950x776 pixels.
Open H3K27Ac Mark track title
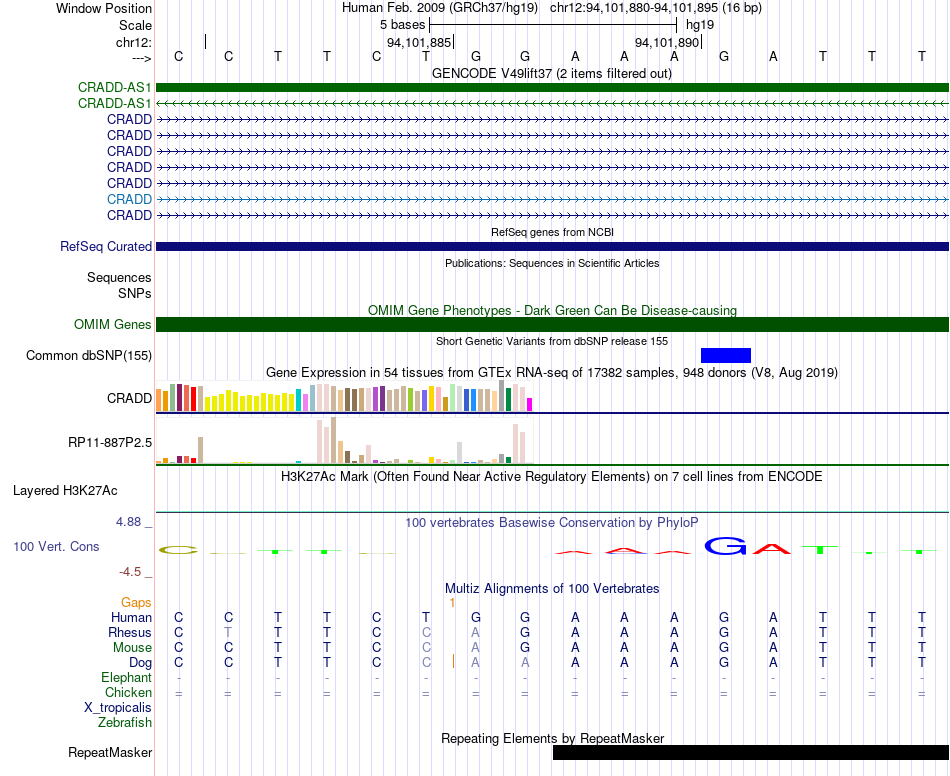(x=552, y=477)
